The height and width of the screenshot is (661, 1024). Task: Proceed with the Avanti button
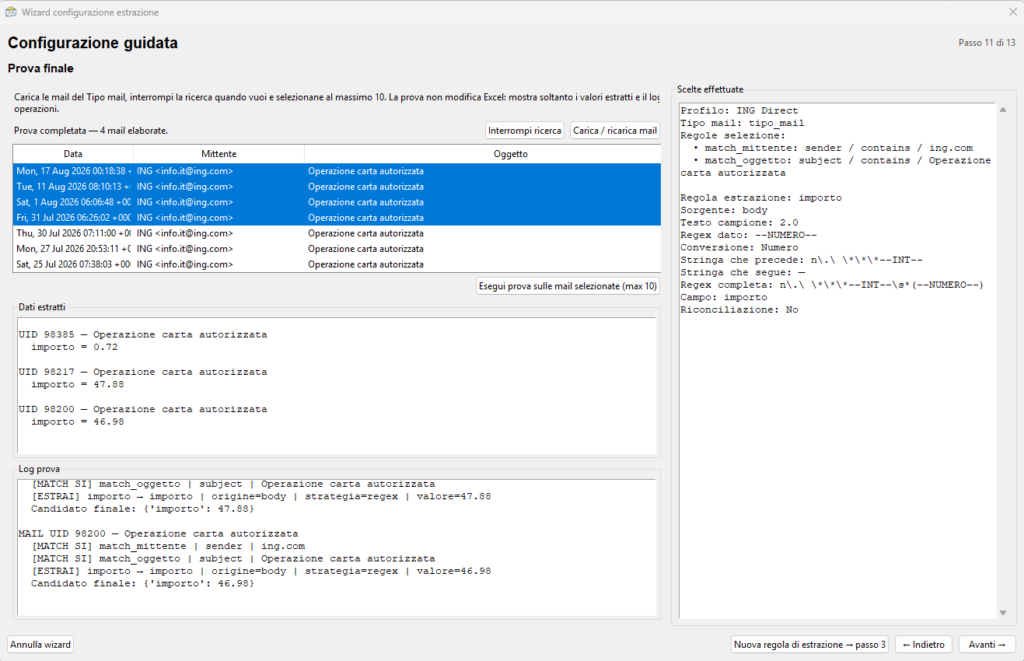click(987, 645)
